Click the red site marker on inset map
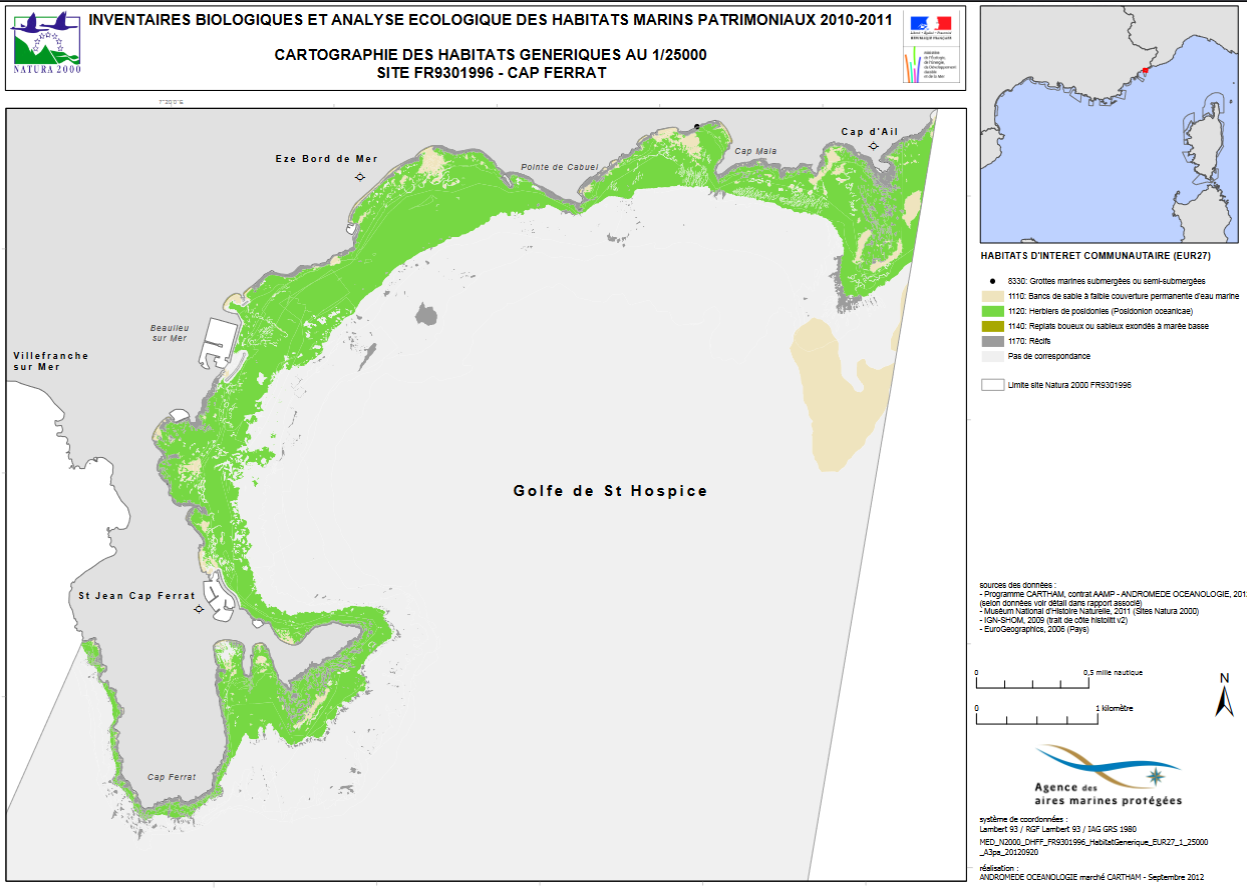 point(1145,70)
